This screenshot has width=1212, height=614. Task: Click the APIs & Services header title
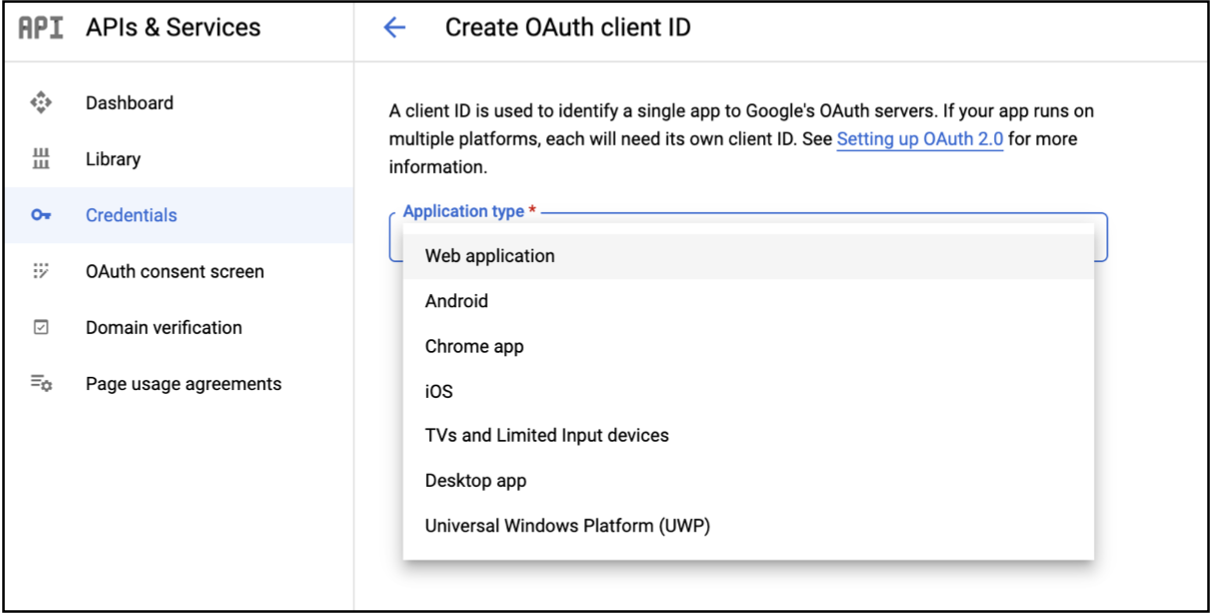coord(173,27)
